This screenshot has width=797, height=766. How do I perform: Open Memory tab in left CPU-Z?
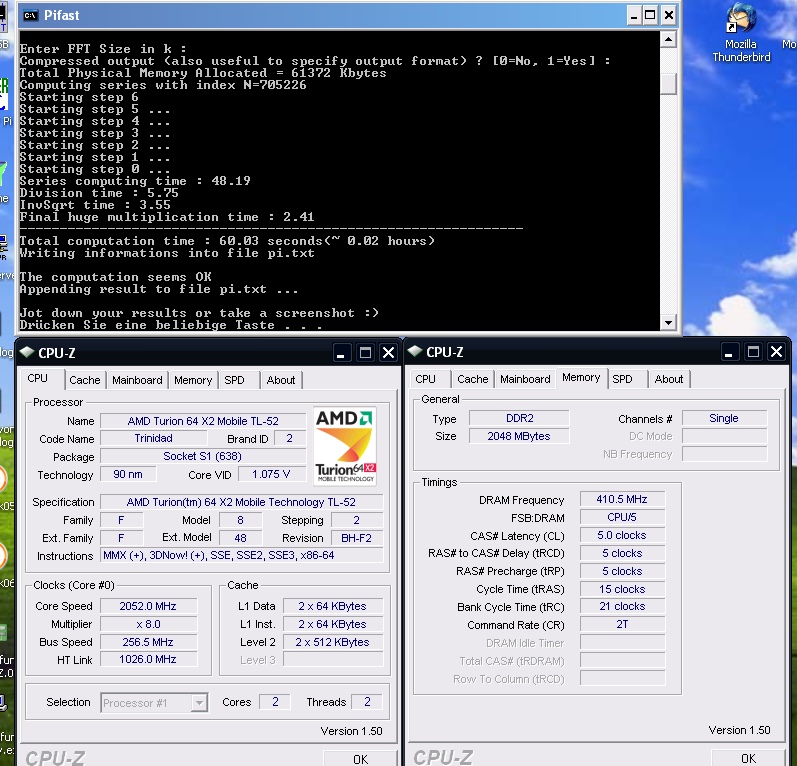[193, 380]
